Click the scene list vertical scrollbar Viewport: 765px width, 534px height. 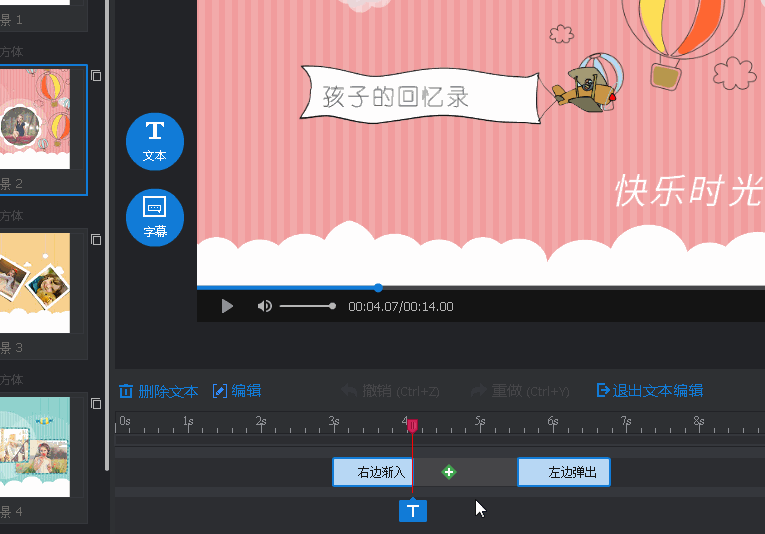[107, 235]
